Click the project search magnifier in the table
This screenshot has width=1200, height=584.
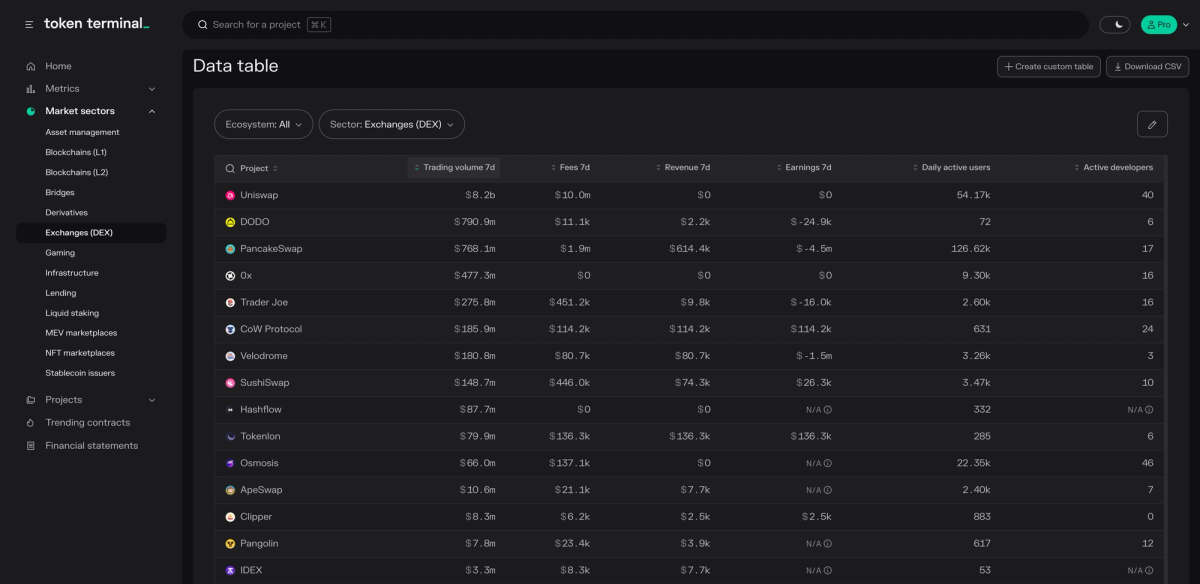click(x=229, y=167)
